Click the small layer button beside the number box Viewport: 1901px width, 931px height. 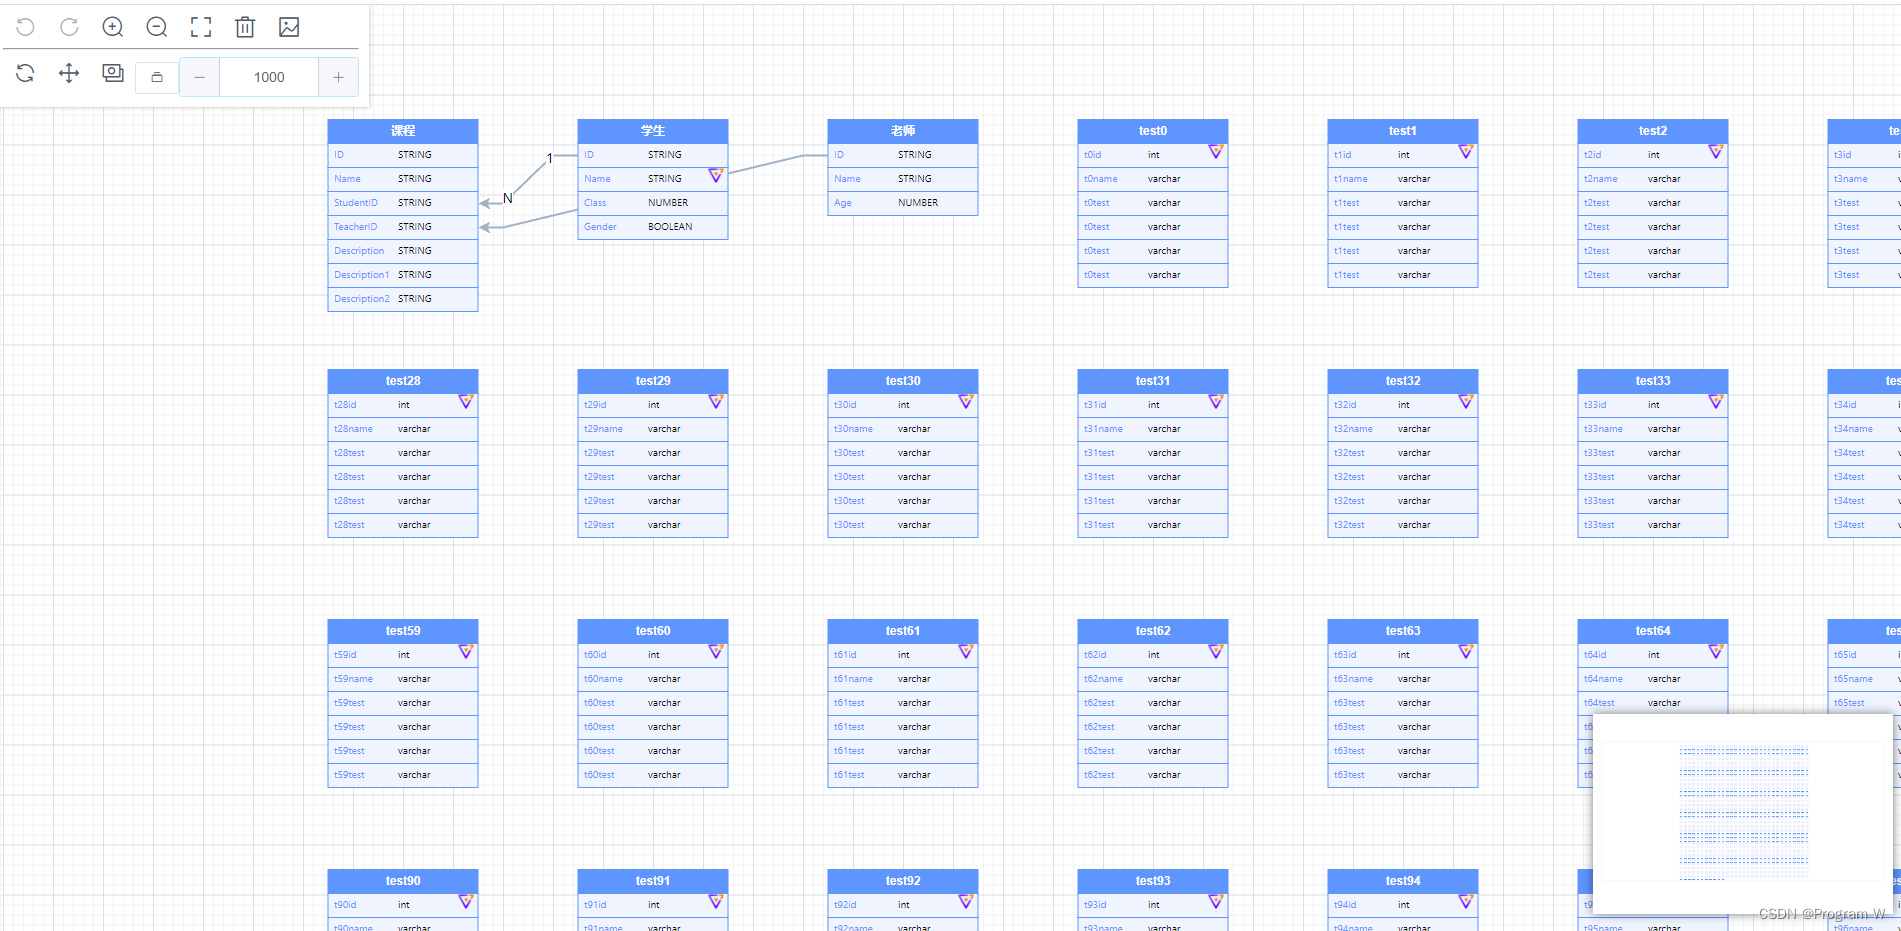(157, 77)
